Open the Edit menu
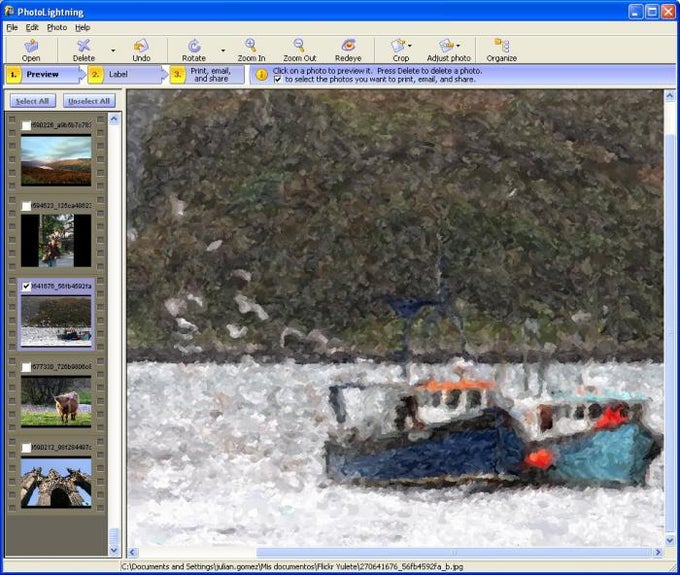Viewport: 680px width, 575px height. (32, 27)
